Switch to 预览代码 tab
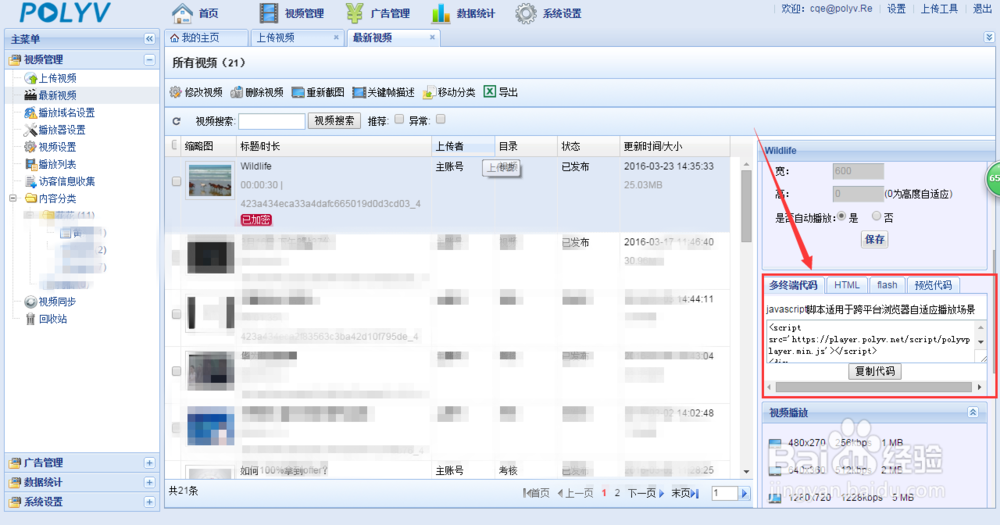1000x525 pixels. point(933,285)
